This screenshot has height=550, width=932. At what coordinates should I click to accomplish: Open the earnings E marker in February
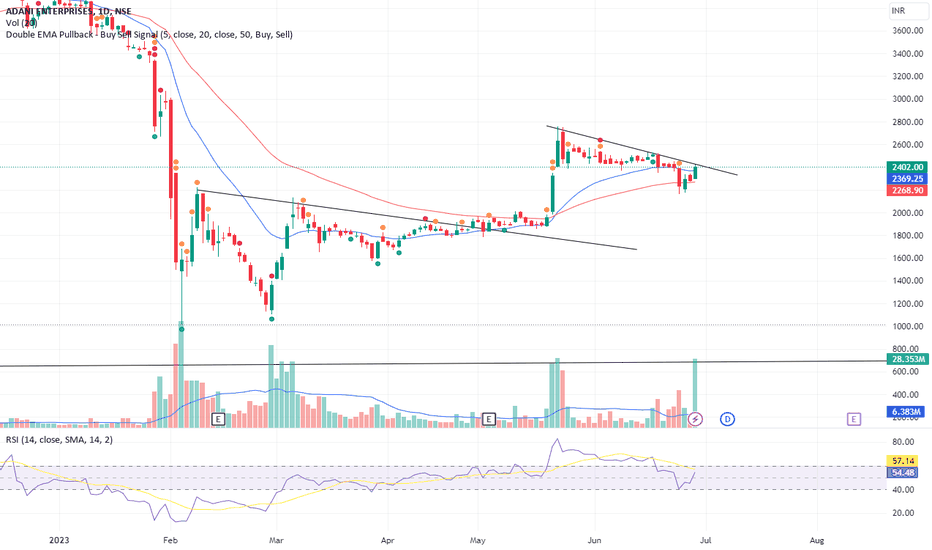point(218,419)
